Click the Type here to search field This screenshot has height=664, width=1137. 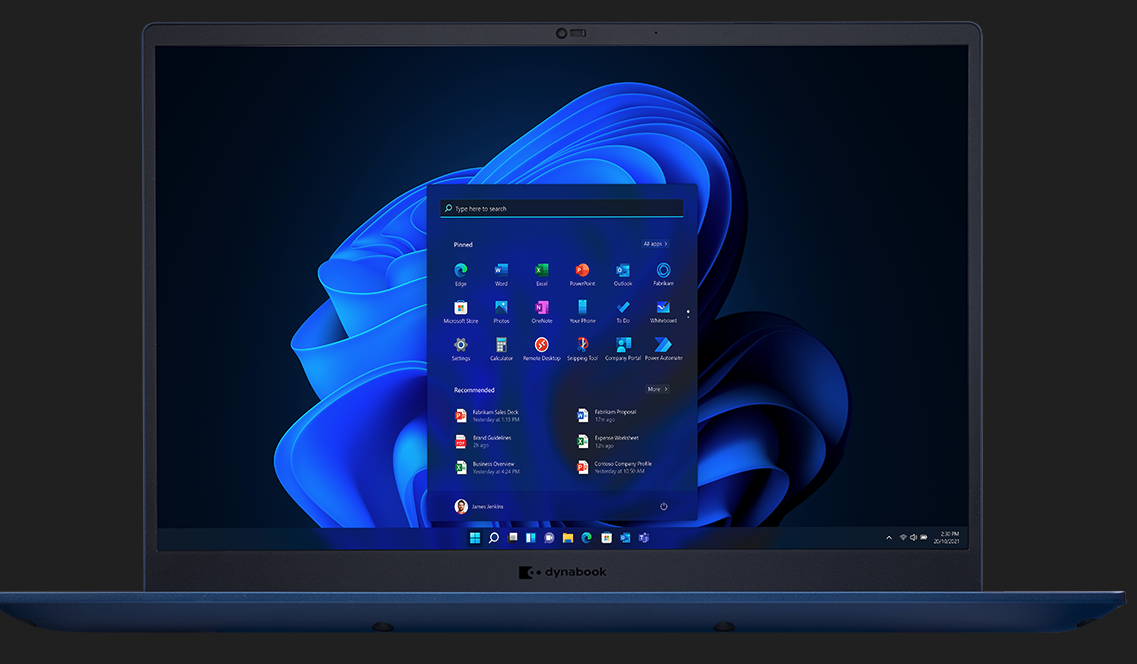[562, 209]
